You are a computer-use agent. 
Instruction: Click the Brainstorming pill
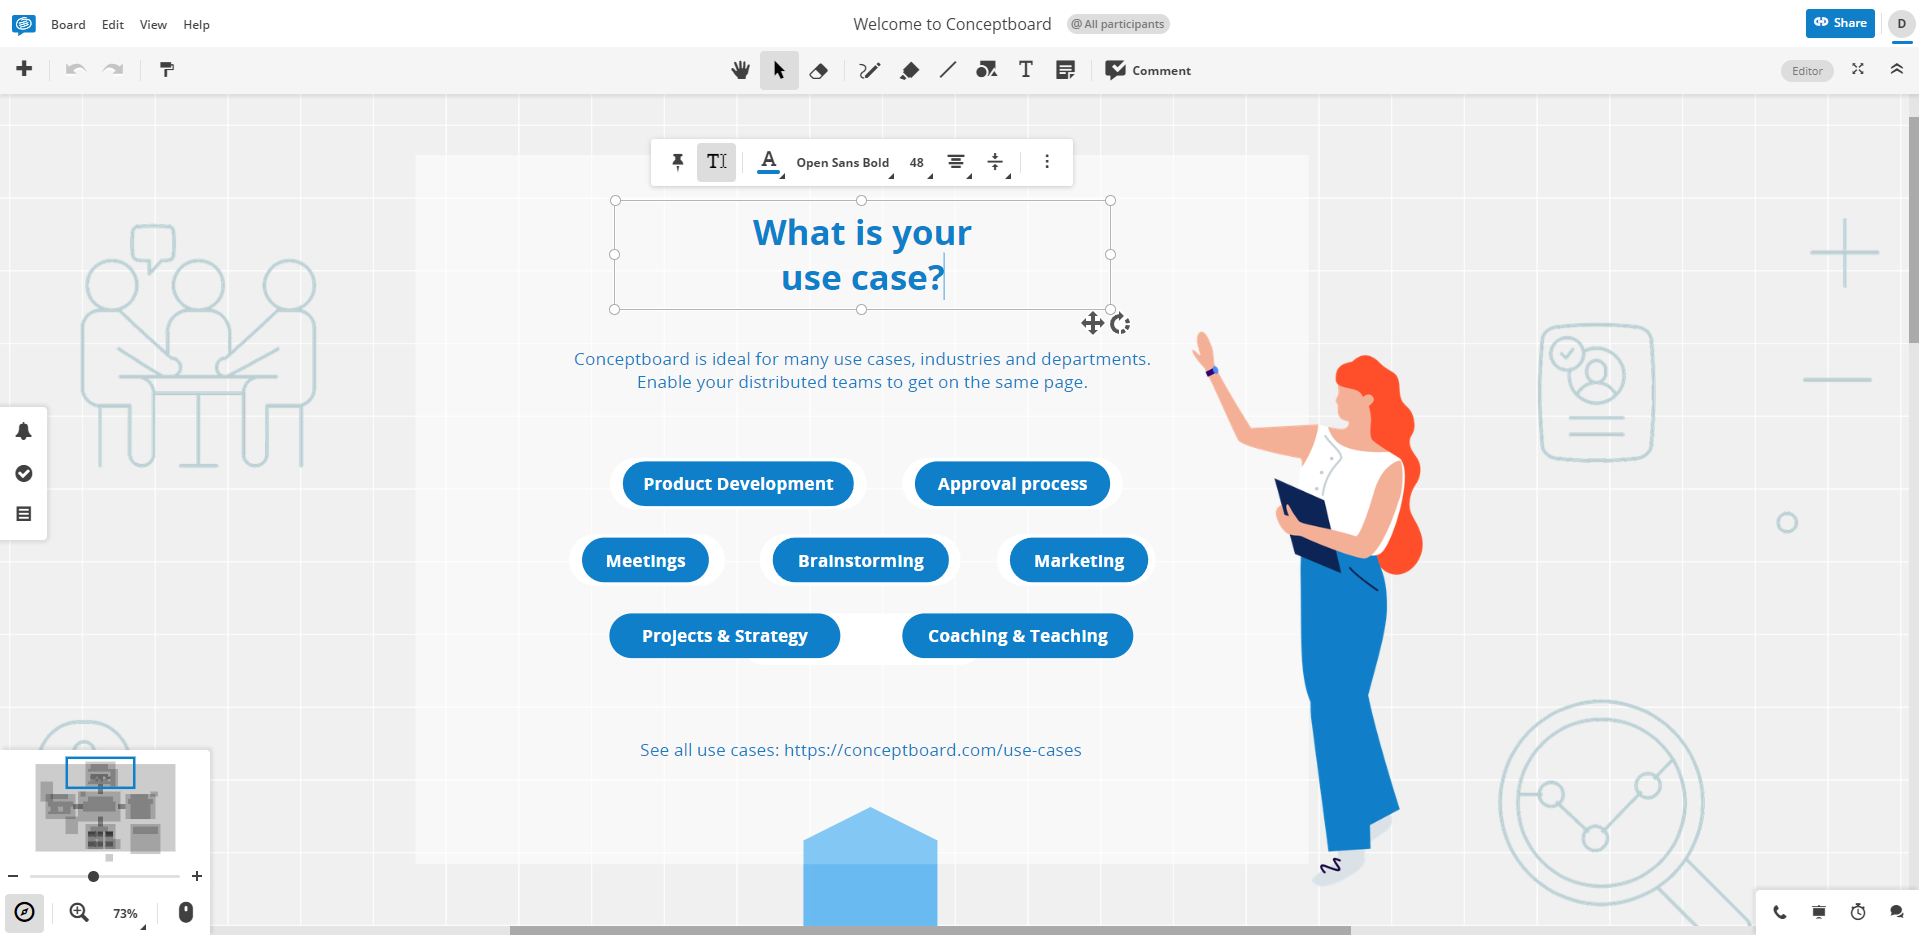tap(860, 561)
